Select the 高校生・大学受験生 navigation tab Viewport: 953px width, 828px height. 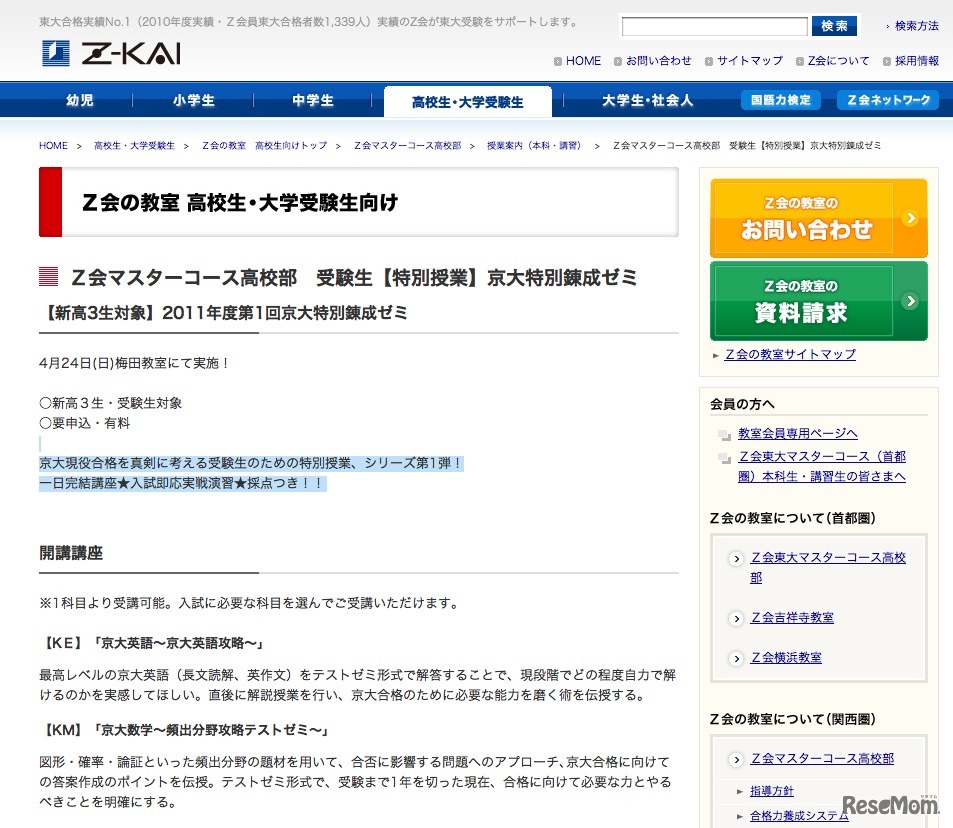click(x=467, y=102)
